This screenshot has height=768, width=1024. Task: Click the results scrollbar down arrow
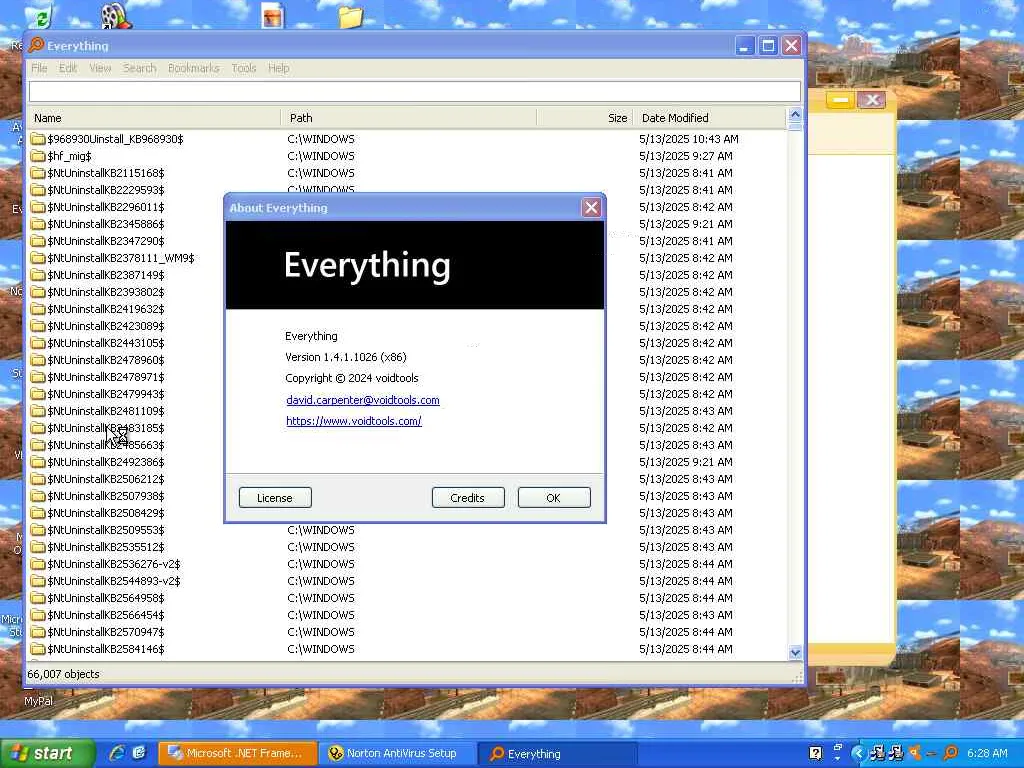[x=795, y=652]
